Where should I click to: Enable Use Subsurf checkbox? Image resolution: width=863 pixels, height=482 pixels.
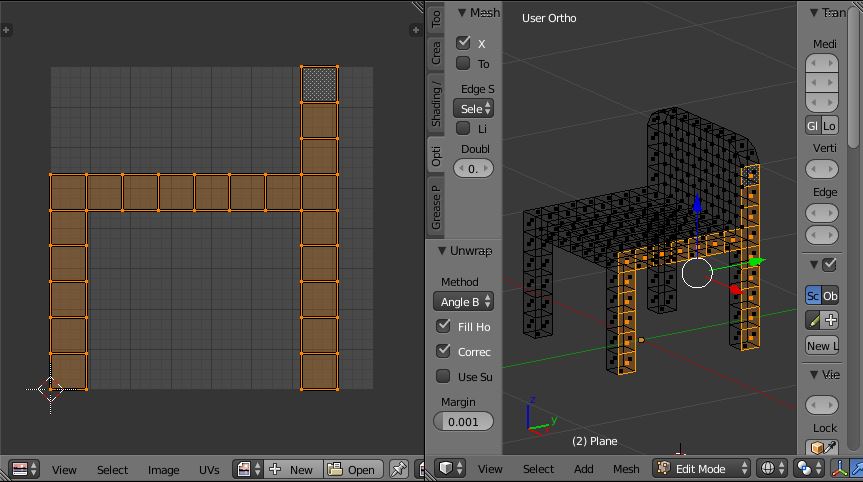(443, 376)
